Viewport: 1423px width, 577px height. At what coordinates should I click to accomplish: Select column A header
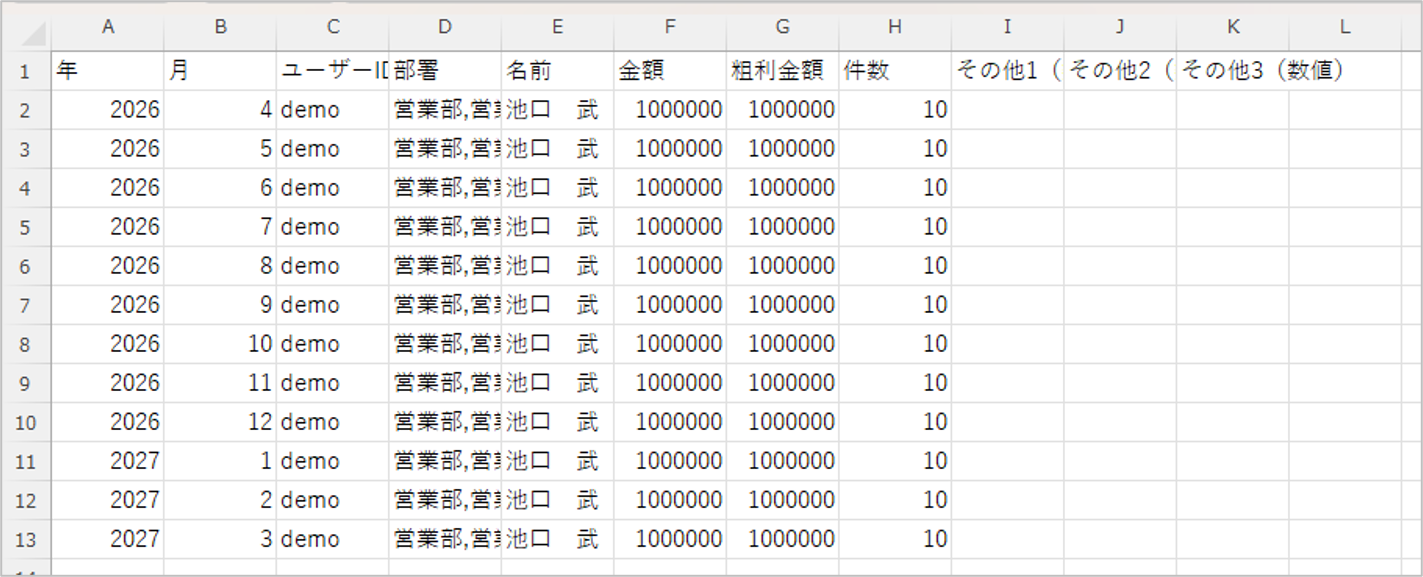(x=108, y=28)
